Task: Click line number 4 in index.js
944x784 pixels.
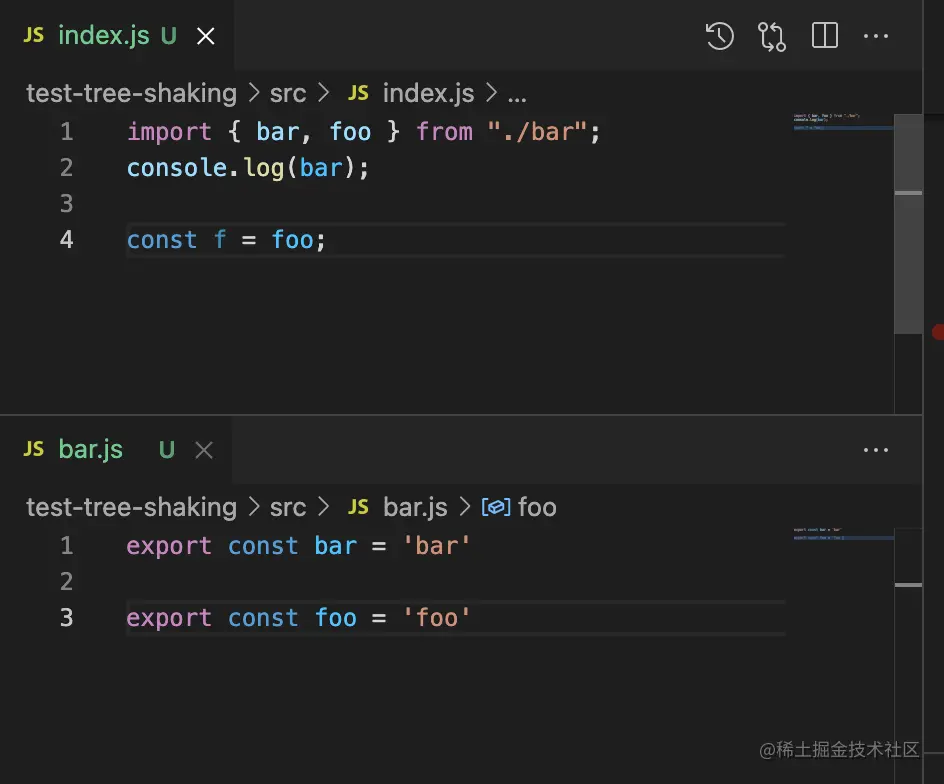Action: (x=66, y=240)
